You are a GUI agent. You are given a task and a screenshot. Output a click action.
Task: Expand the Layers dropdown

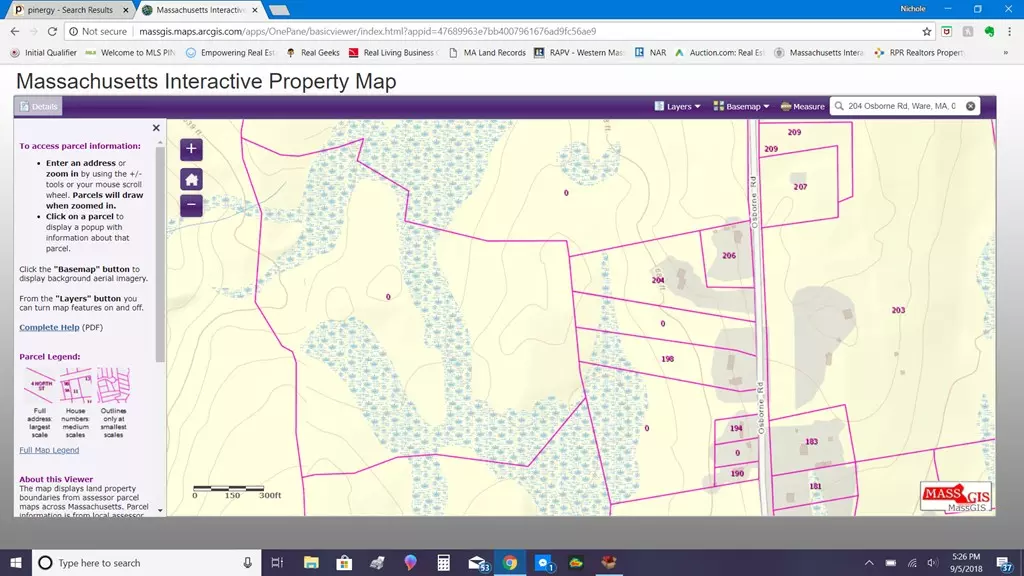click(x=677, y=106)
